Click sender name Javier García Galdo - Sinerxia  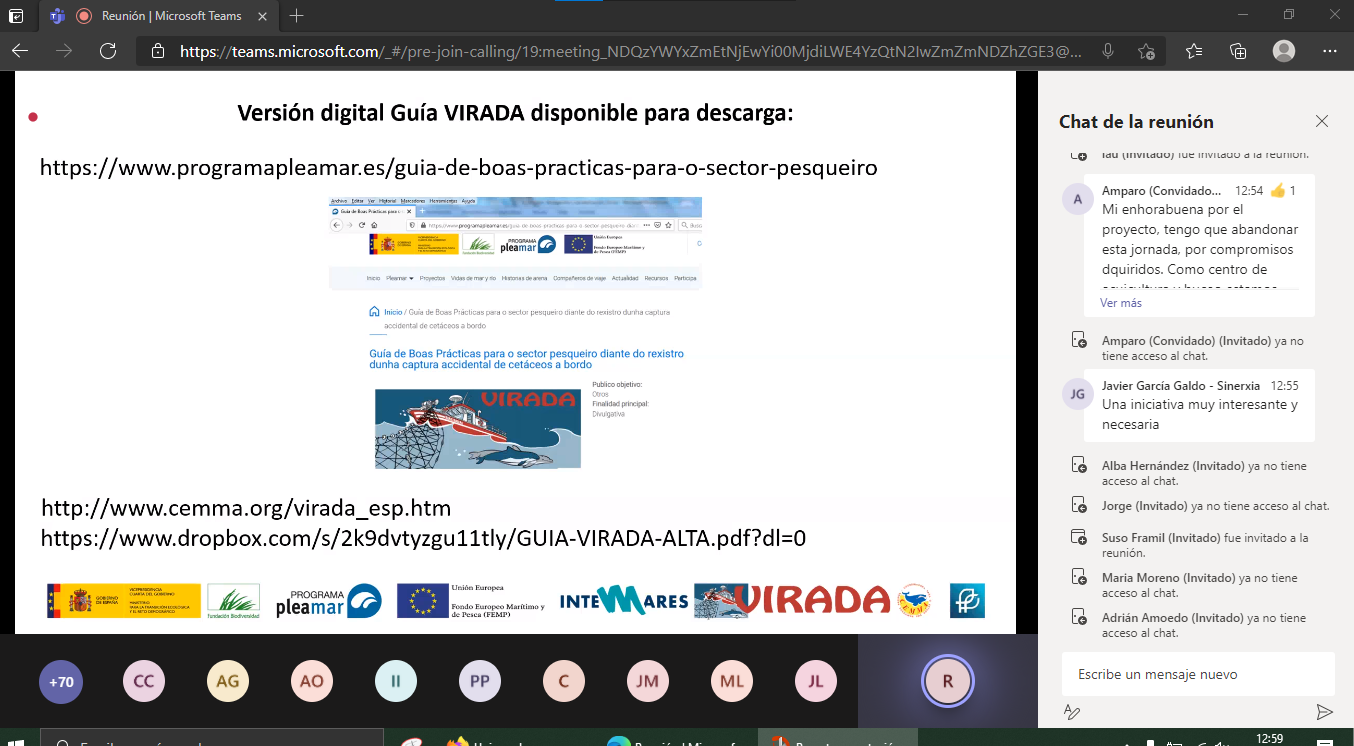click(x=1180, y=385)
